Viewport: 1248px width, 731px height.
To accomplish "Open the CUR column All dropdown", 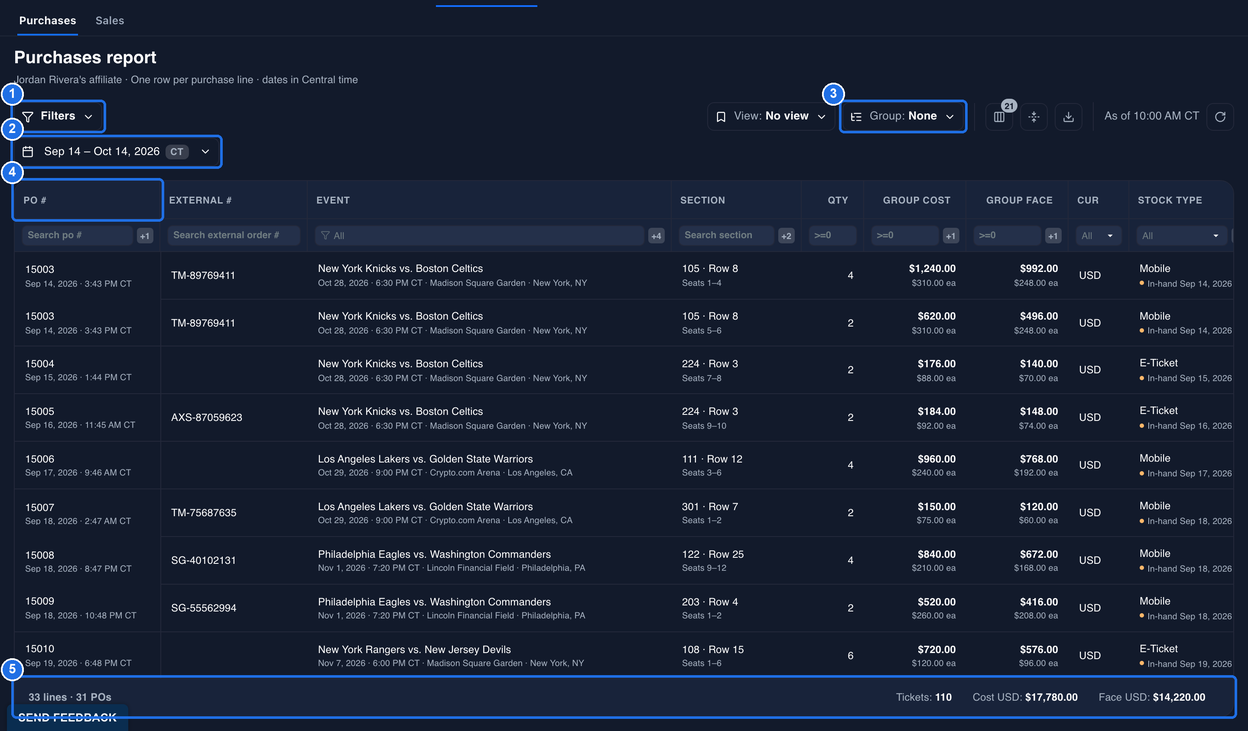I will click(x=1097, y=236).
